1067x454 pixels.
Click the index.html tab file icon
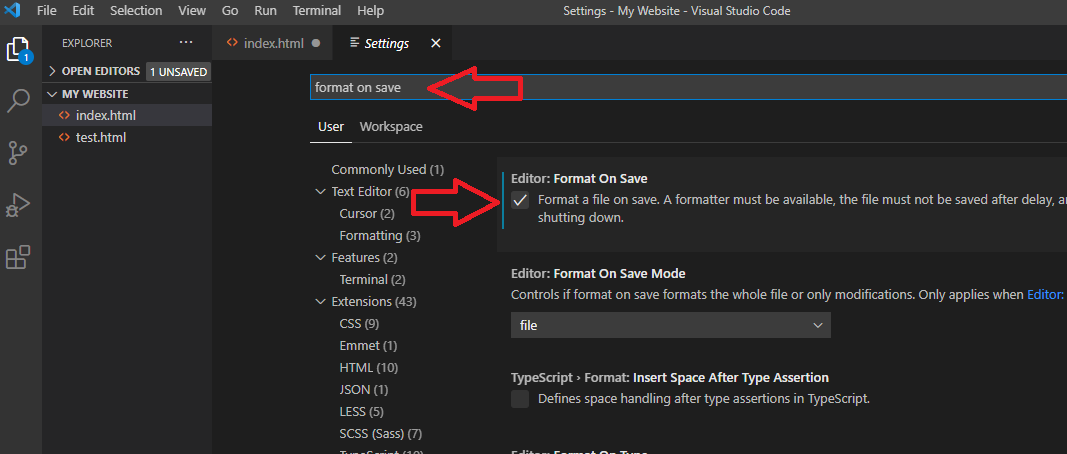tap(232, 43)
